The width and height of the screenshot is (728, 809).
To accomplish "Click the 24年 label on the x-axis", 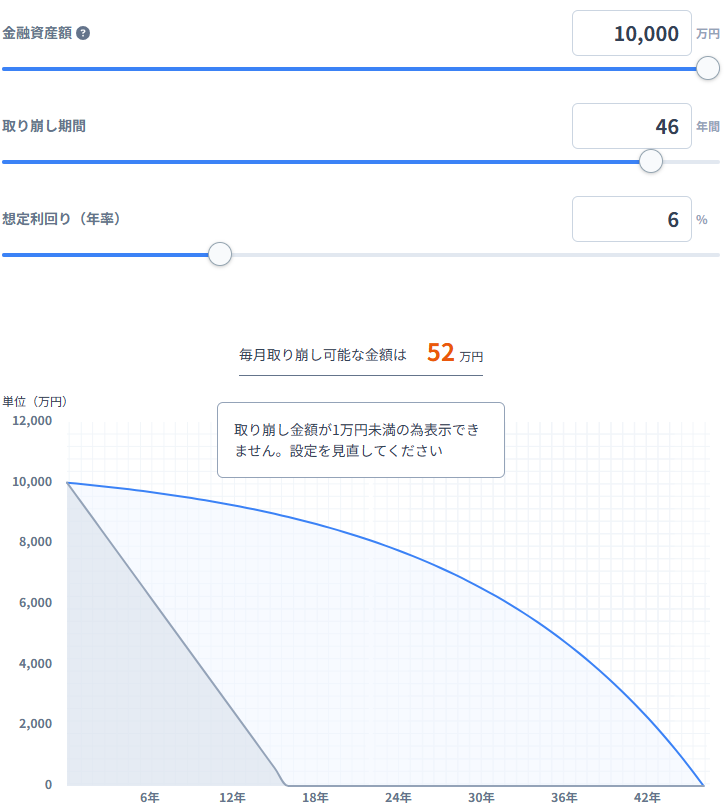I will tap(398, 797).
